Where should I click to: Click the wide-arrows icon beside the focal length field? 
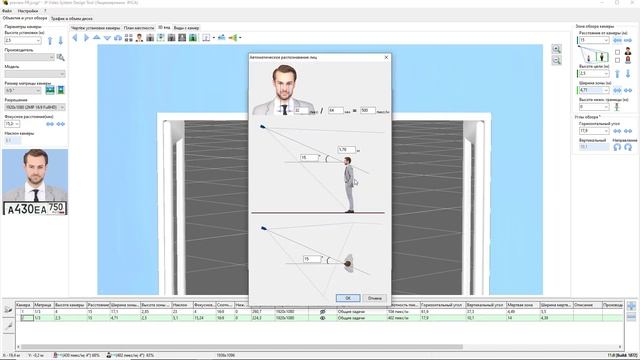[60, 124]
